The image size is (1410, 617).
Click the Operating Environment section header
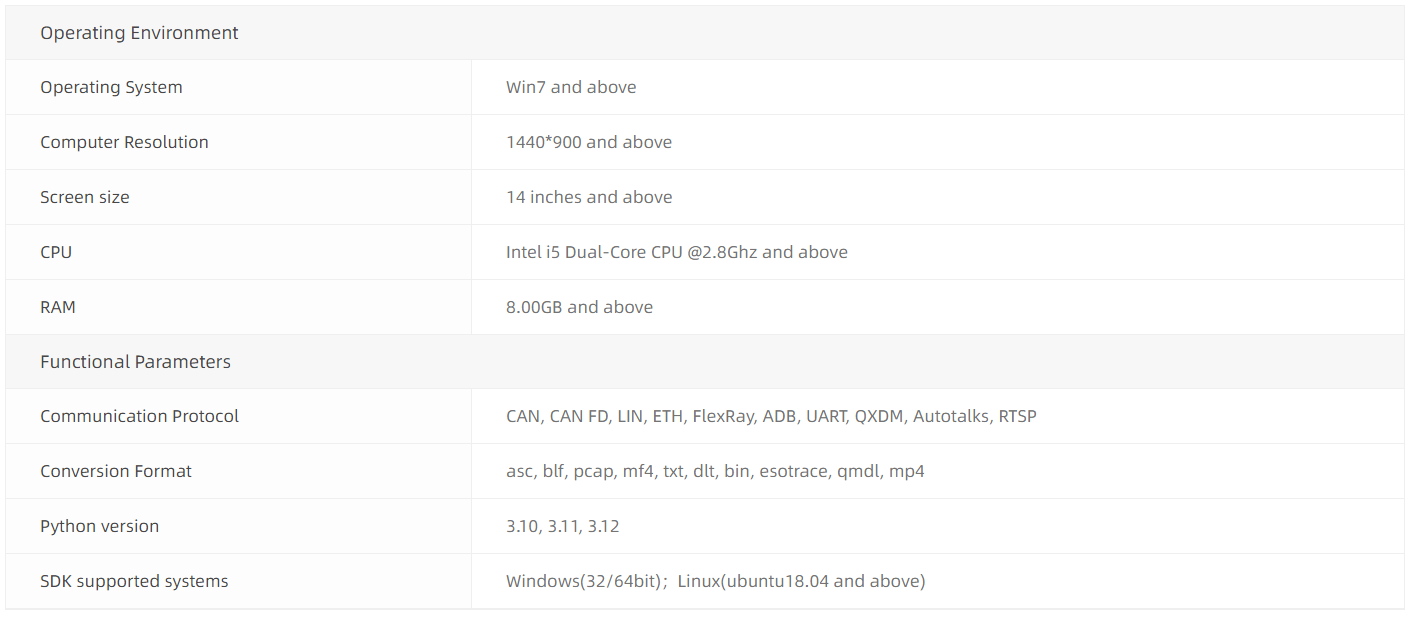(x=139, y=33)
